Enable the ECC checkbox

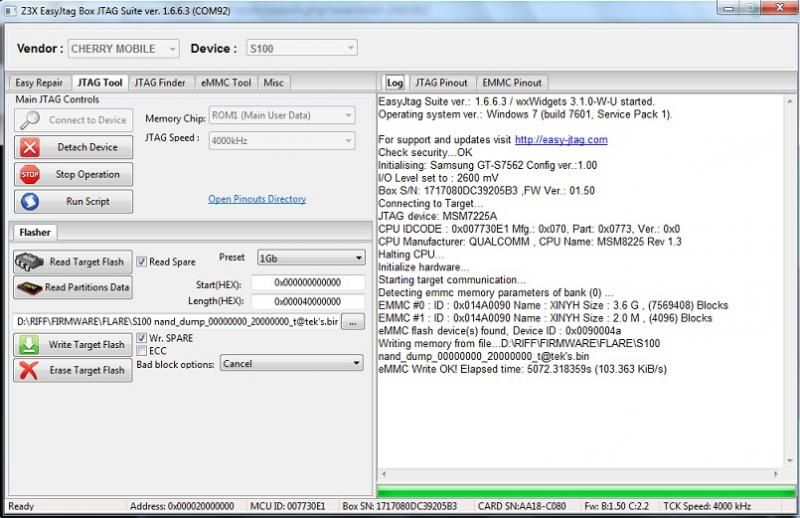(142, 351)
